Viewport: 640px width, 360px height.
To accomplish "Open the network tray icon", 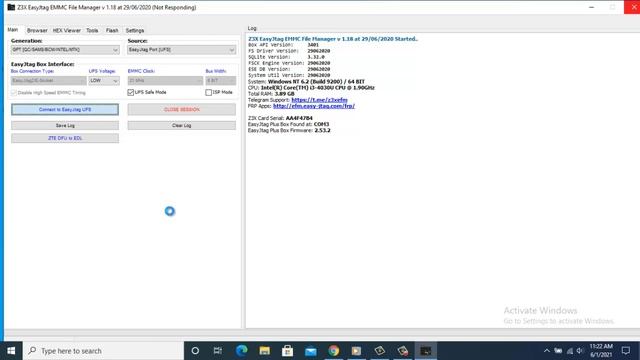I will click(570, 351).
